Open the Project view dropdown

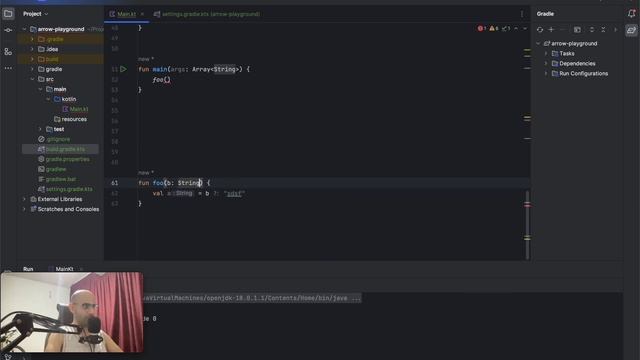coord(36,14)
